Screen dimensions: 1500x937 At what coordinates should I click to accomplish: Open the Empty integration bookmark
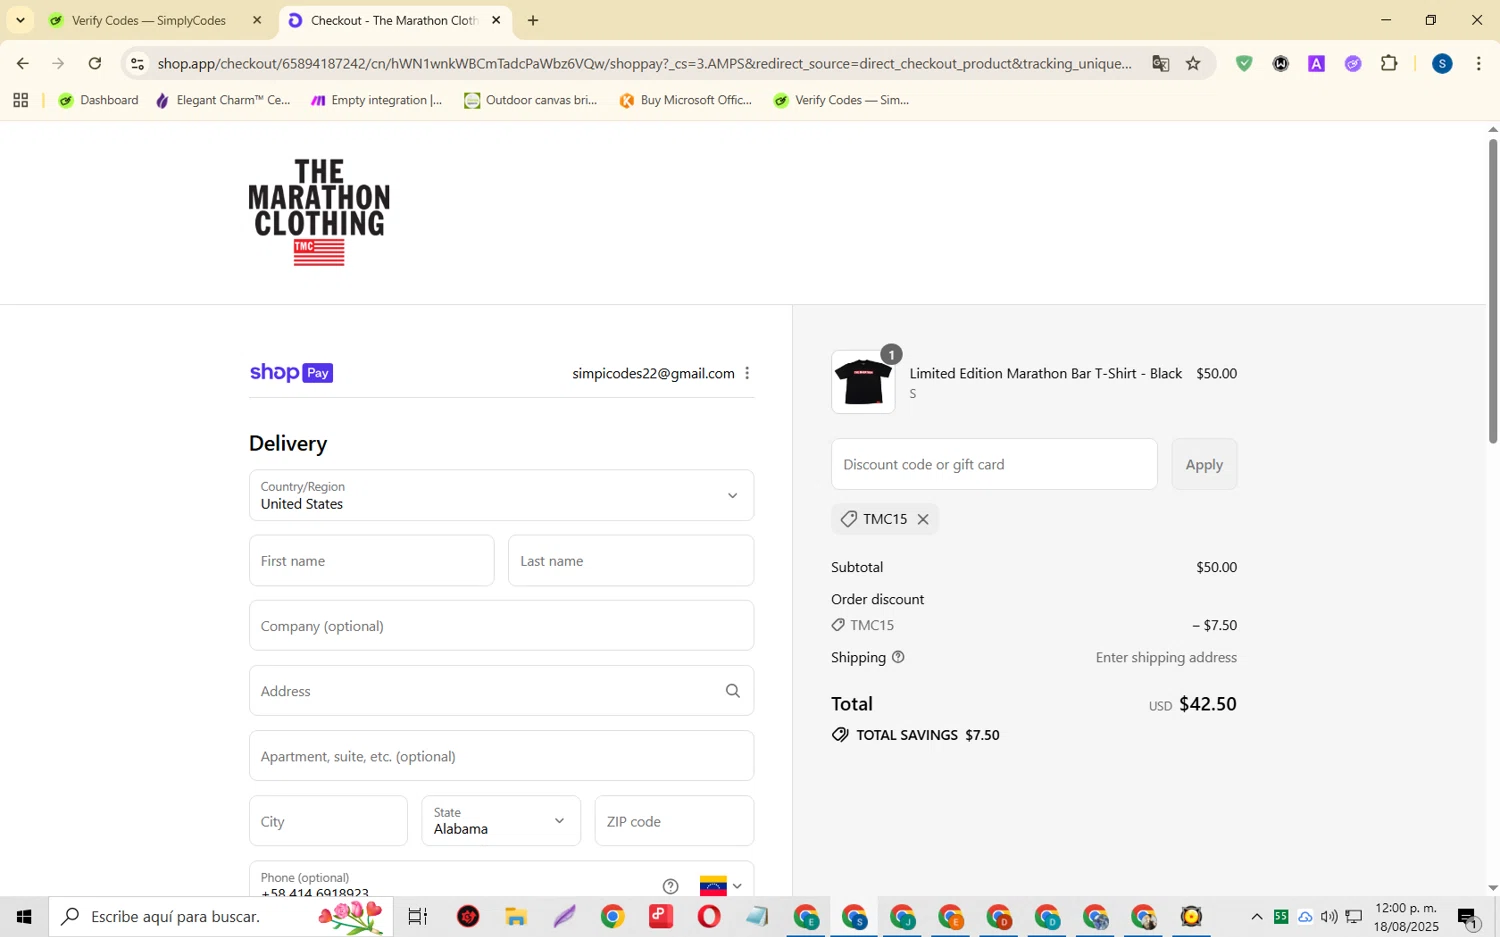[x=377, y=100]
